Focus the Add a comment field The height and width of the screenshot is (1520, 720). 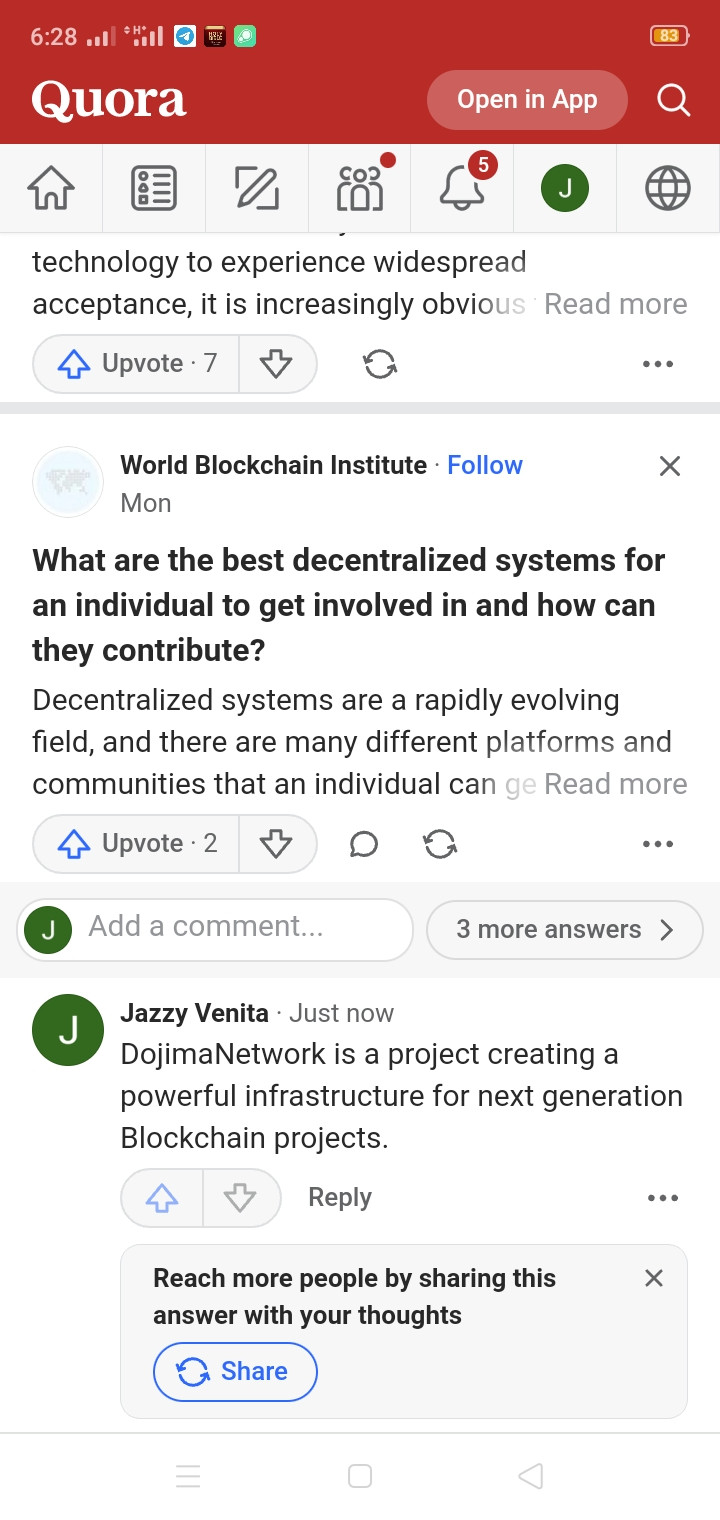click(215, 930)
